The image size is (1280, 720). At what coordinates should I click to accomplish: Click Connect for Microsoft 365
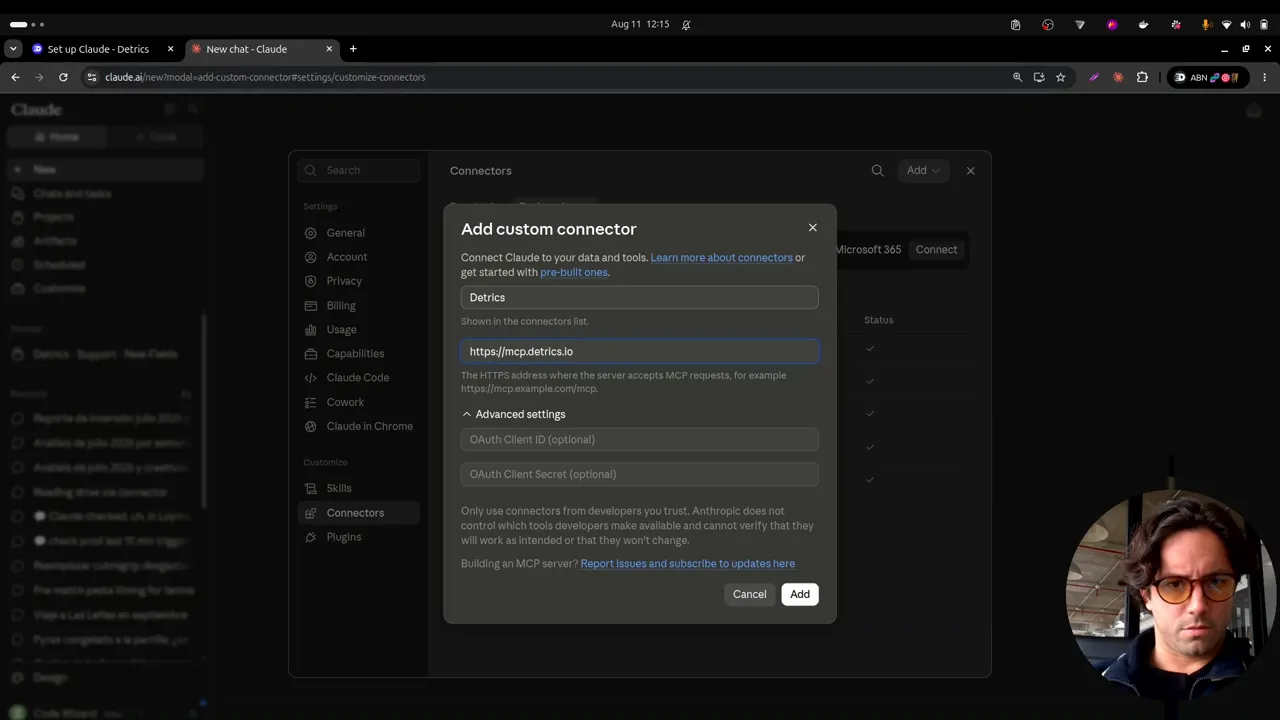pyautogui.click(x=936, y=250)
